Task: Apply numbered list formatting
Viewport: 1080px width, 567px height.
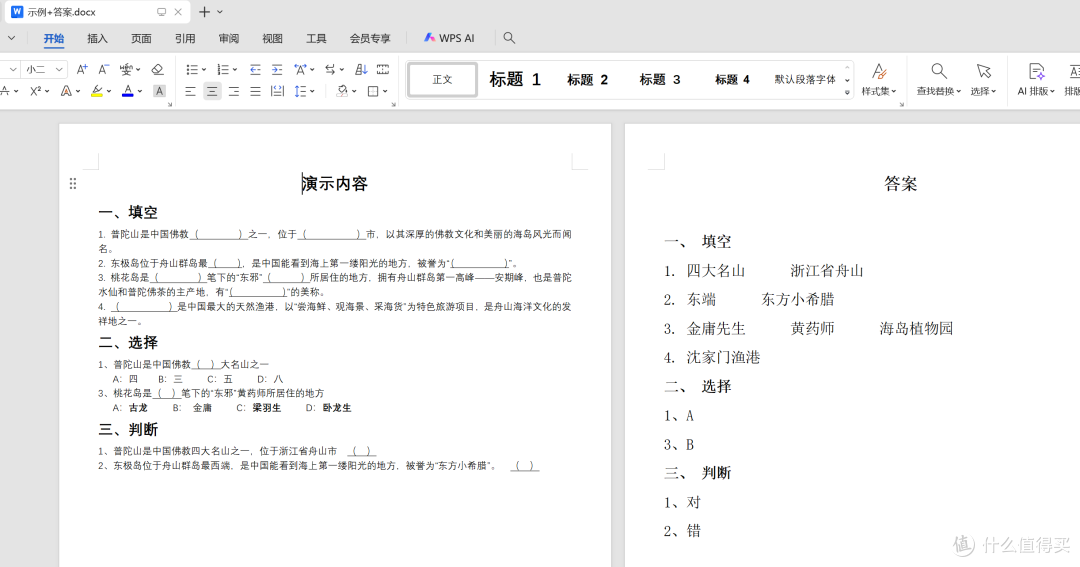Action: pos(222,70)
